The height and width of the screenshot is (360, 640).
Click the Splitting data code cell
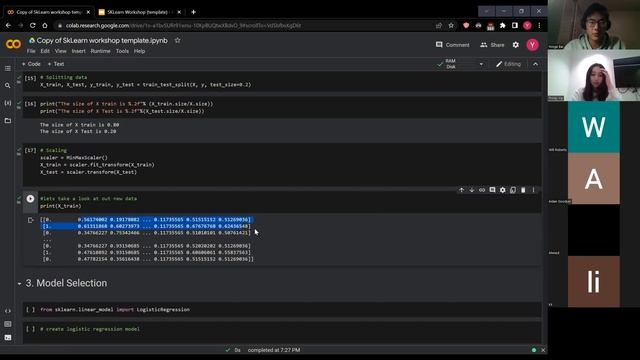tap(282, 81)
